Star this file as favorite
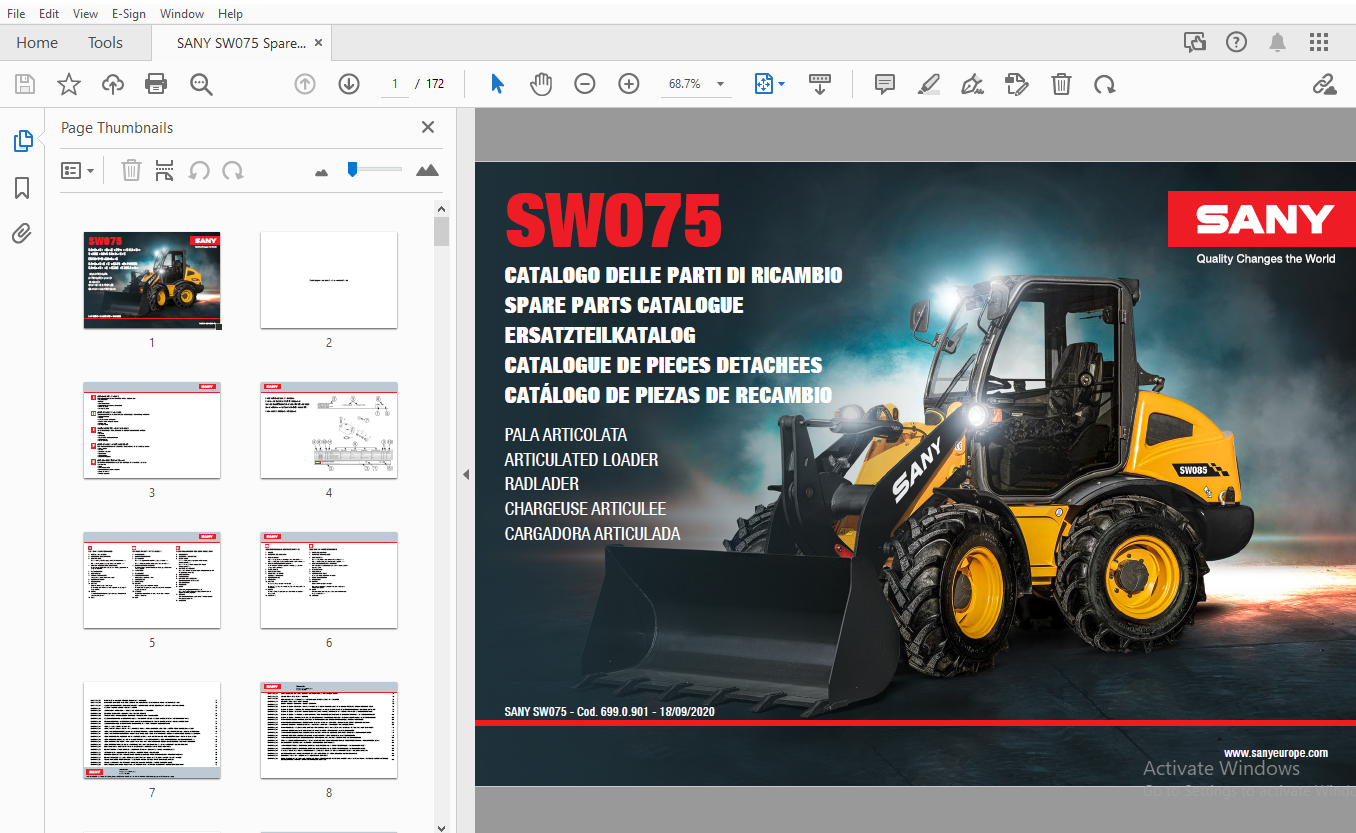This screenshot has width=1356, height=833. [69, 84]
